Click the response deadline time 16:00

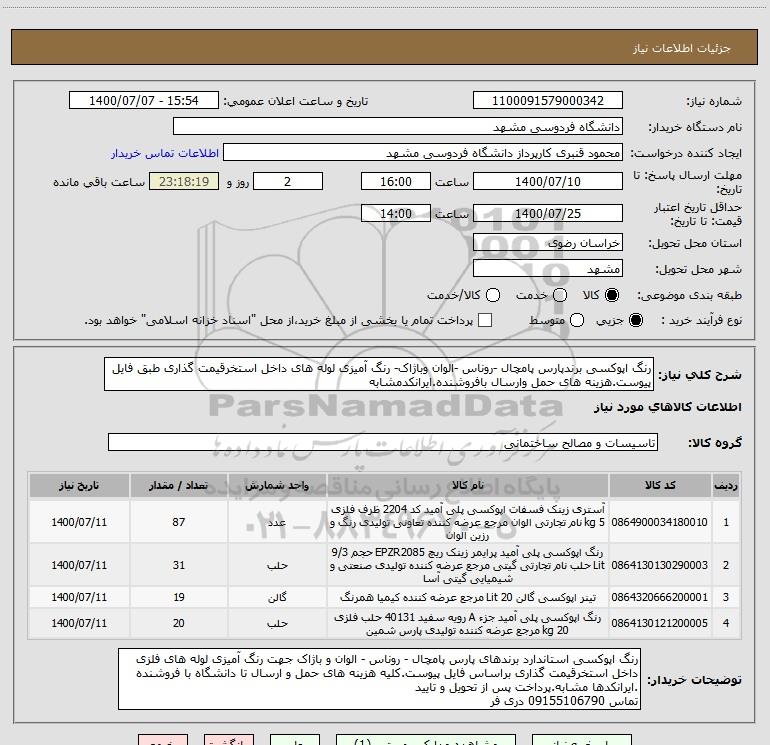point(396,182)
